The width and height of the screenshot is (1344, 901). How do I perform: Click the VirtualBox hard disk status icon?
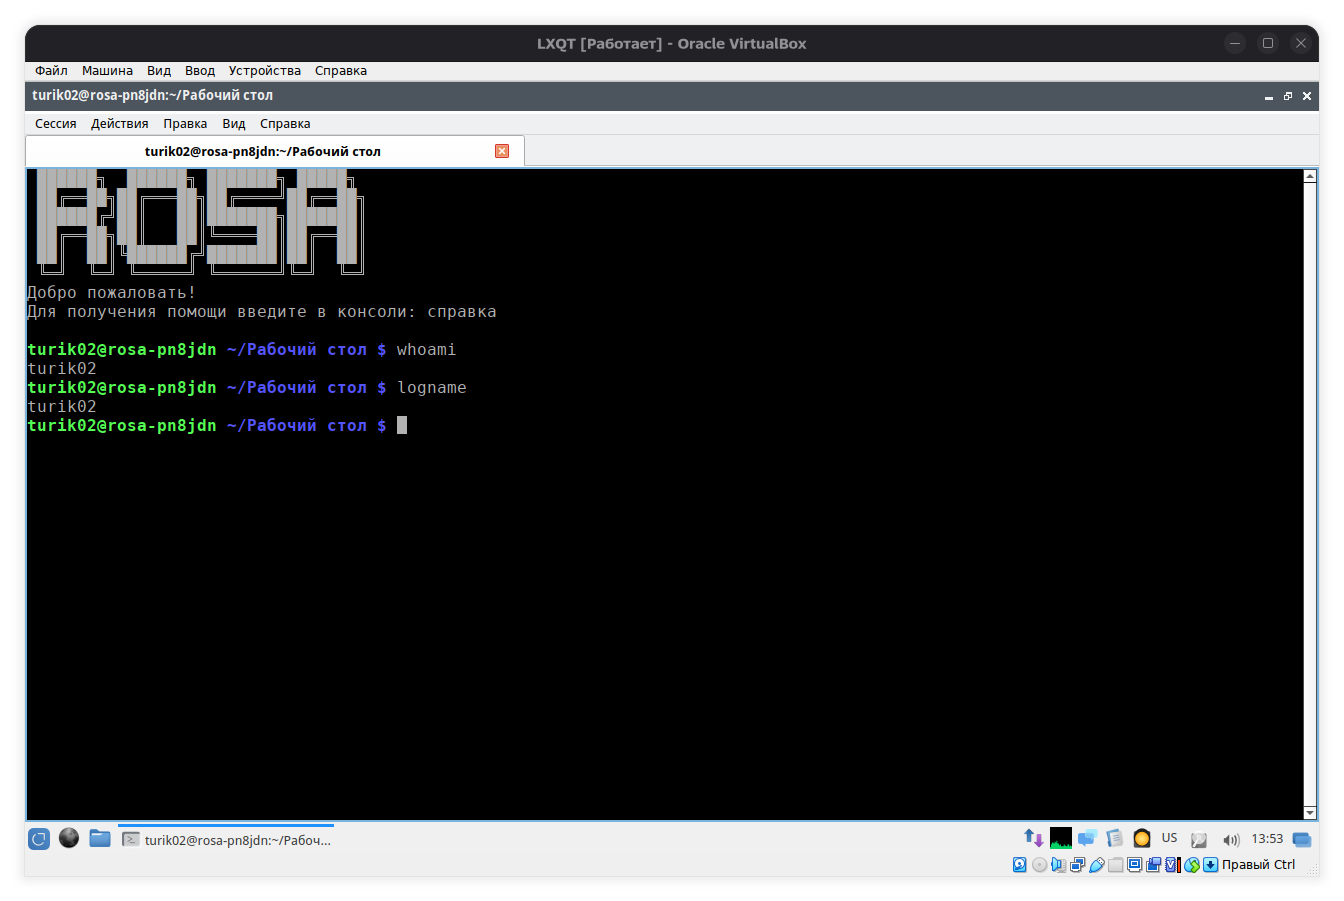click(1020, 865)
